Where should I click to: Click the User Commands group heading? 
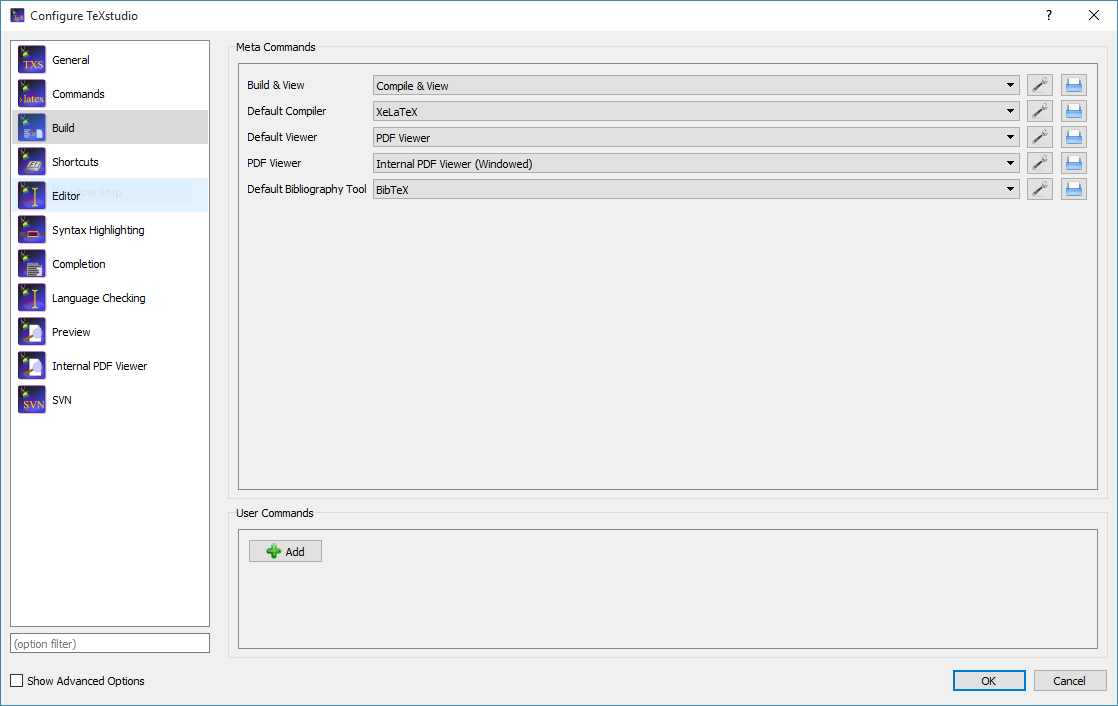pyautogui.click(x=275, y=513)
